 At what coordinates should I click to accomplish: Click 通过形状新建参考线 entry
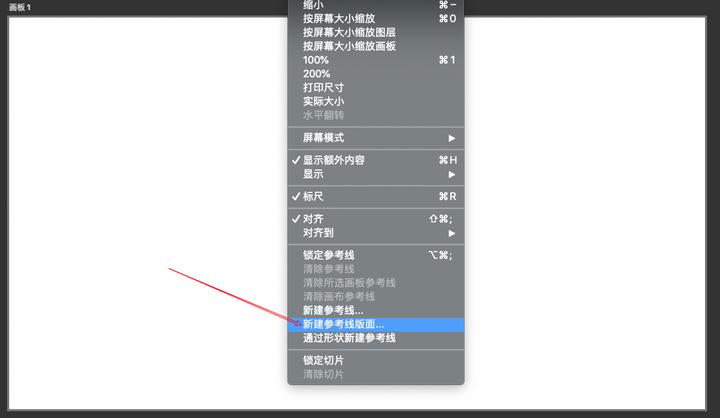point(376,338)
